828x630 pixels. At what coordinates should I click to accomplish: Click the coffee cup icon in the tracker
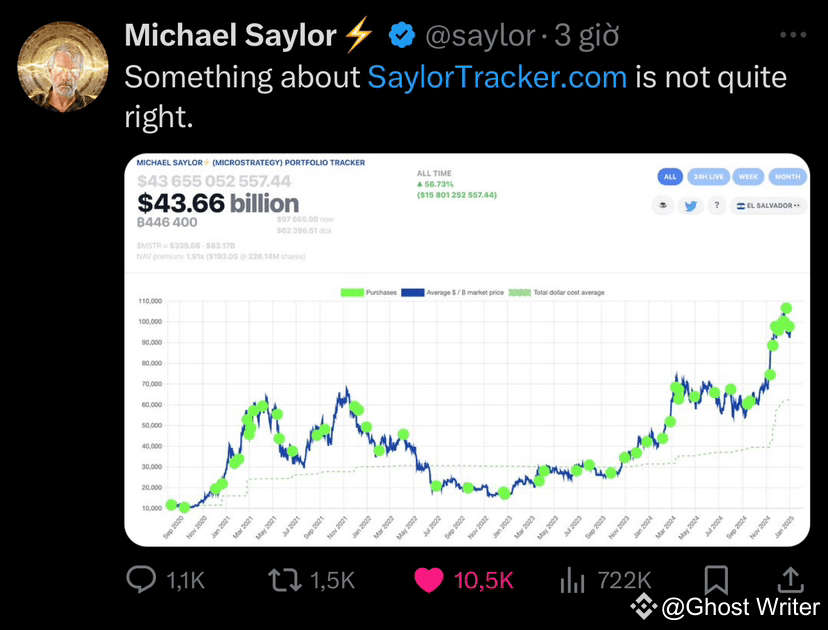[x=664, y=205]
